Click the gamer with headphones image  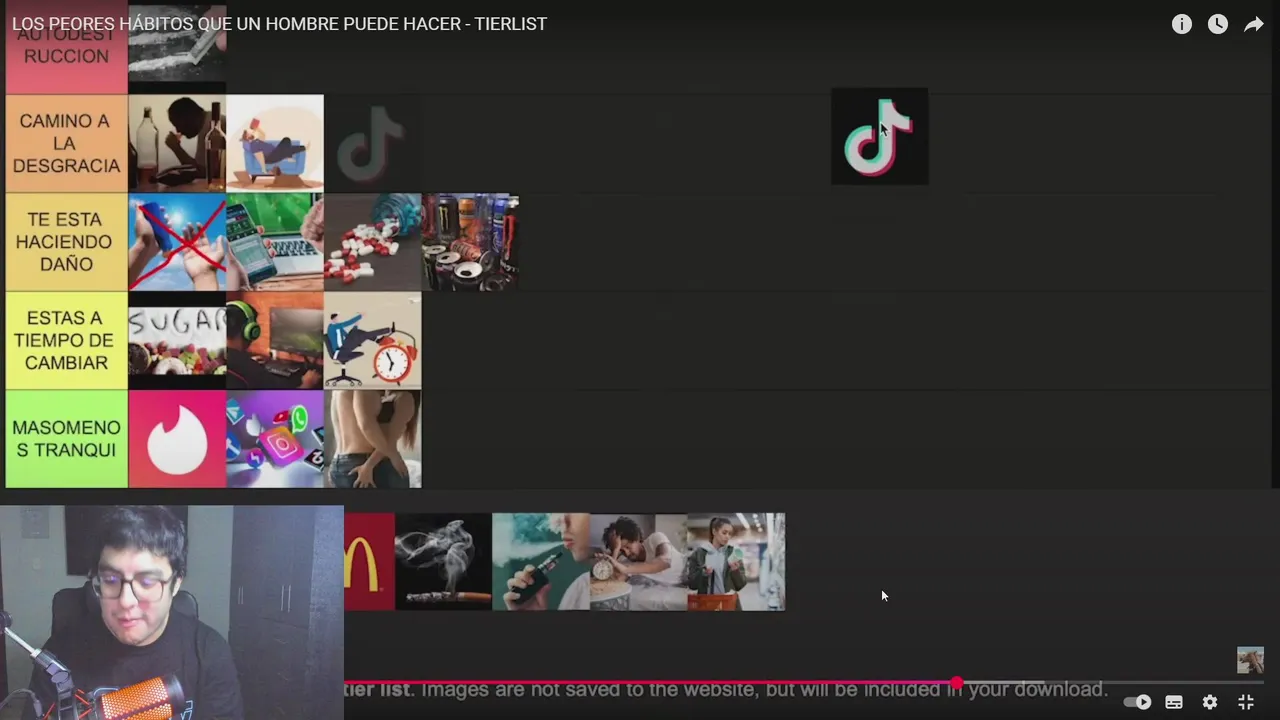coord(275,340)
